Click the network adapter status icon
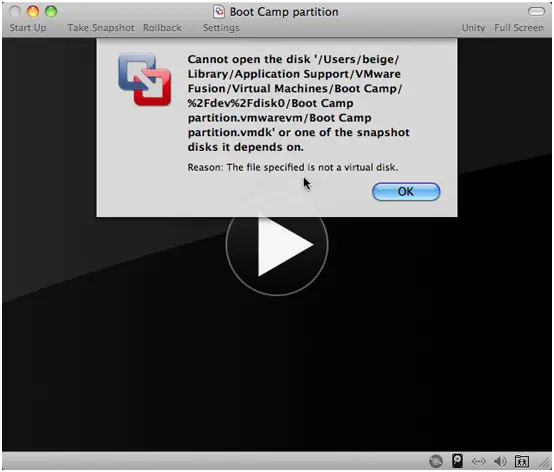The height and width of the screenshot is (472, 554). point(479,461)
